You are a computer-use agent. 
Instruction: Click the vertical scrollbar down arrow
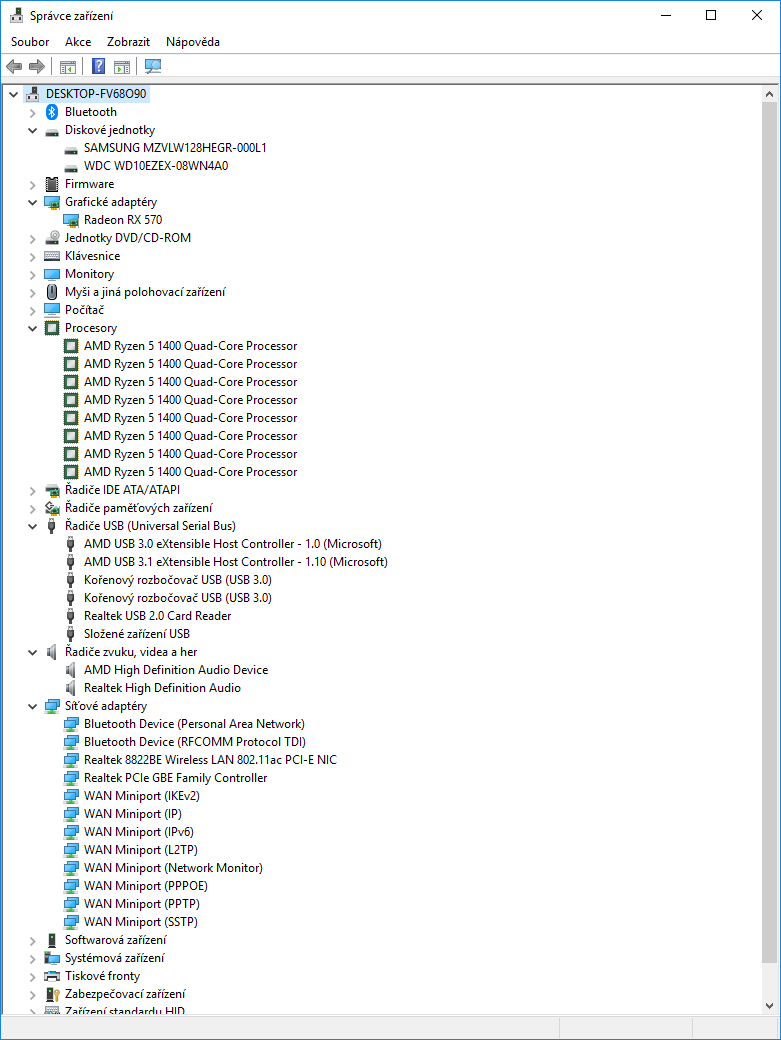[x=770, y=1005]
